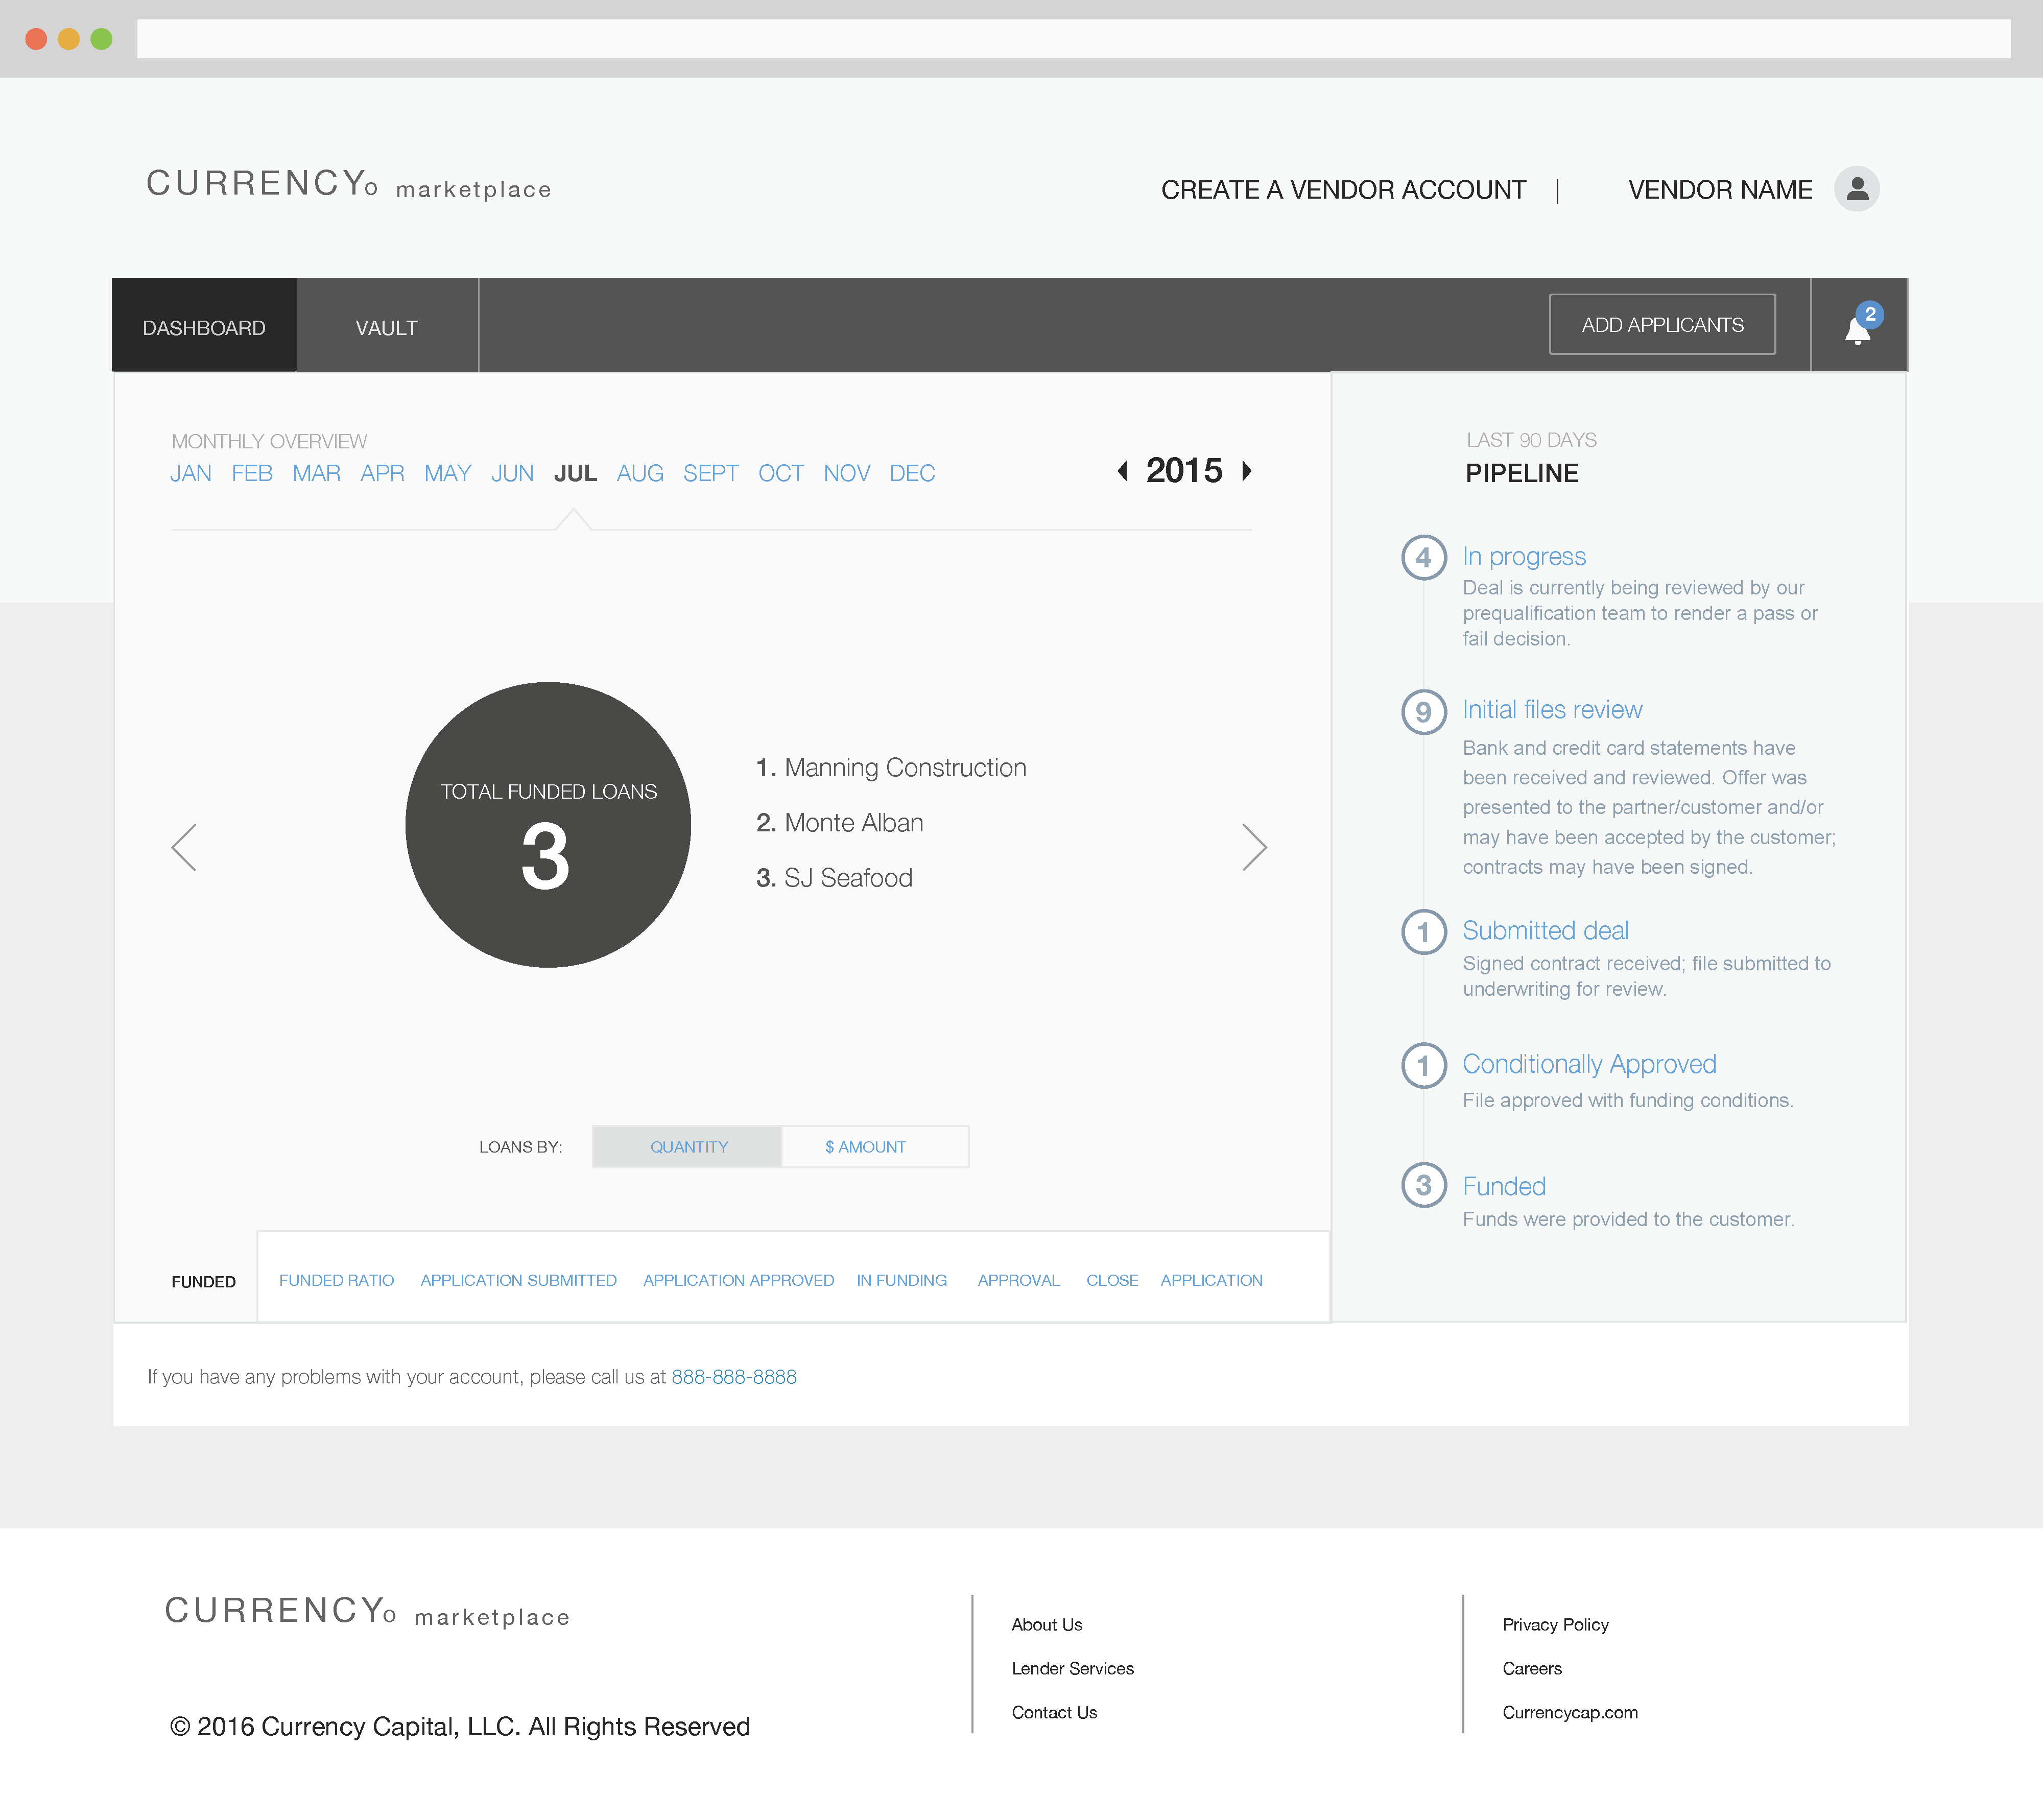This screenshot has width=2043, height=1820.
Task: Open notifications via the bell icon
Action: (1858, 331)
